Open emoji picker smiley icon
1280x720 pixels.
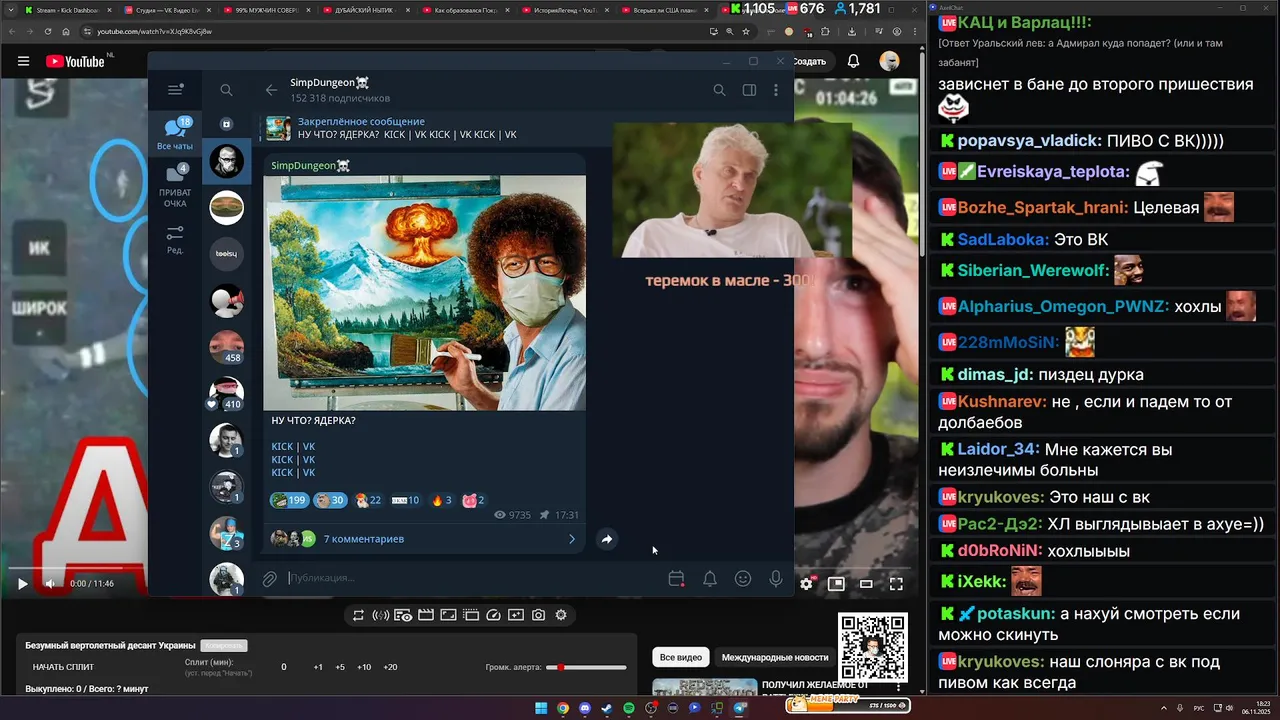[x=742, y=578]
